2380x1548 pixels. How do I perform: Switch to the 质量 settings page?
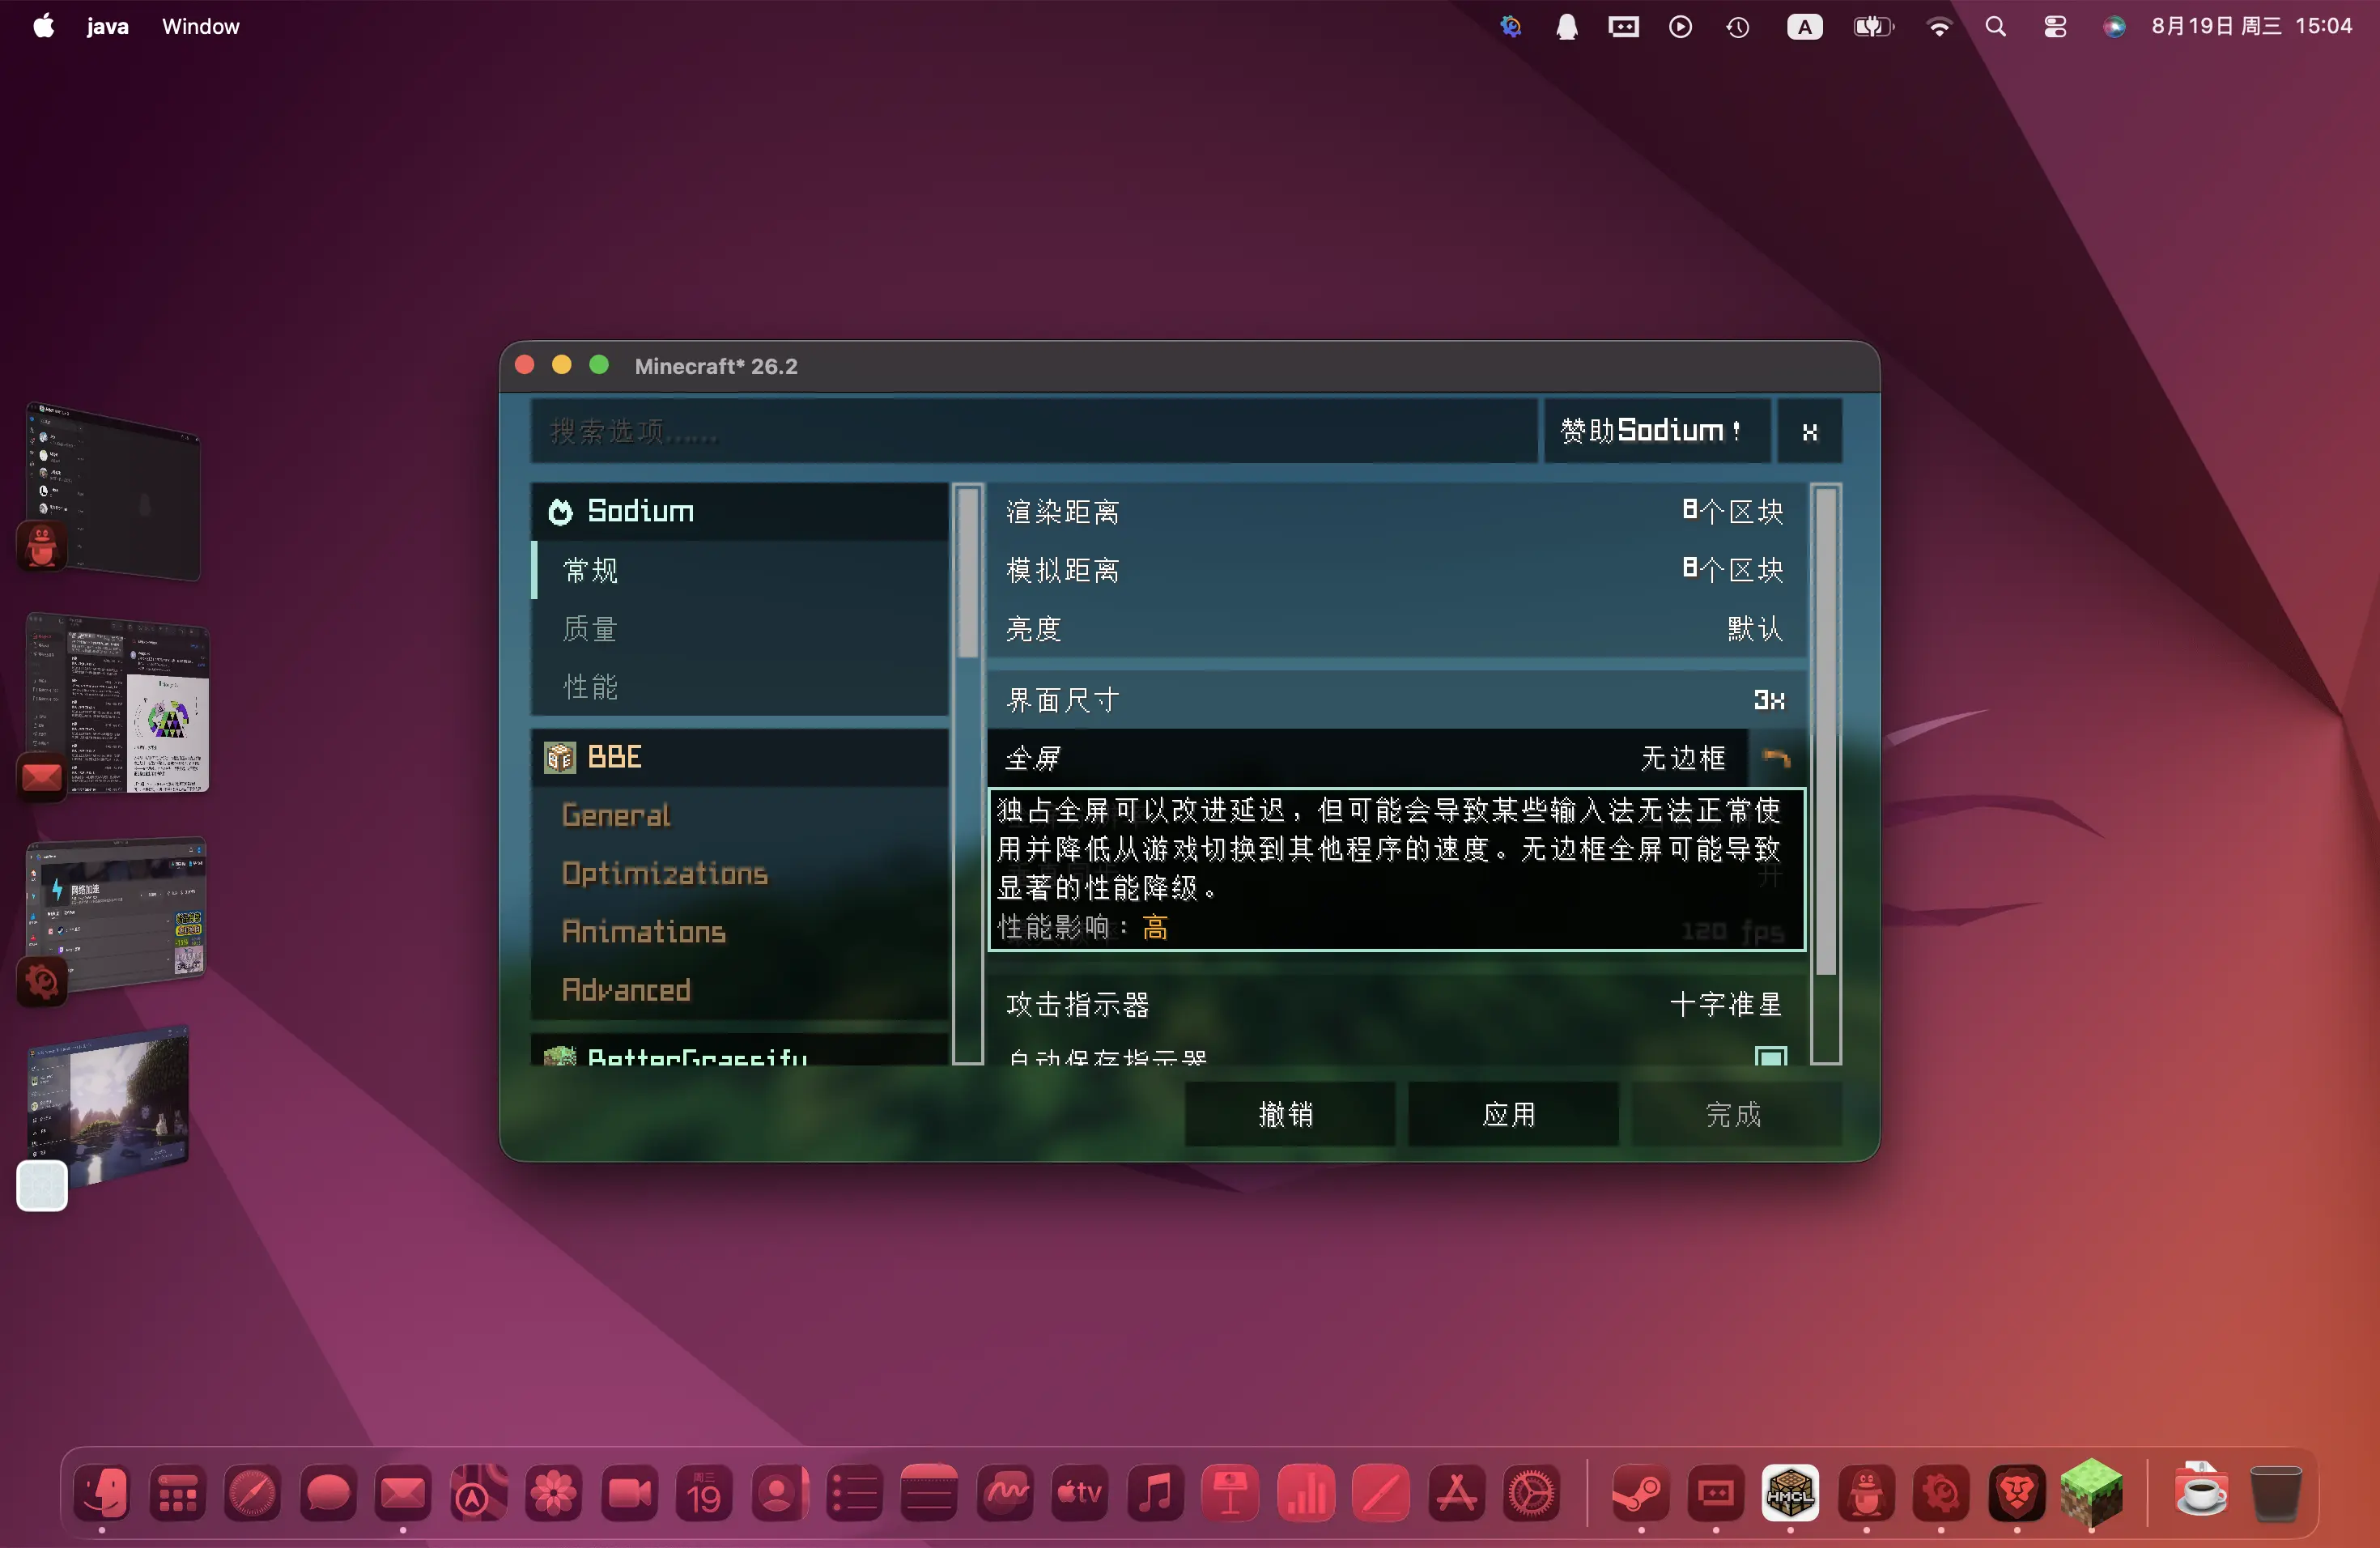[741, 628]
